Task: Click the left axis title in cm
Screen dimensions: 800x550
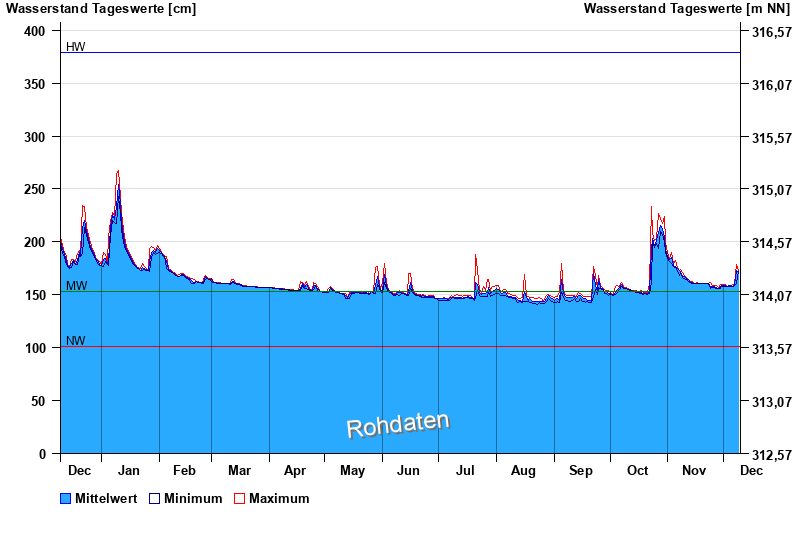Action: tap(101, 9)
